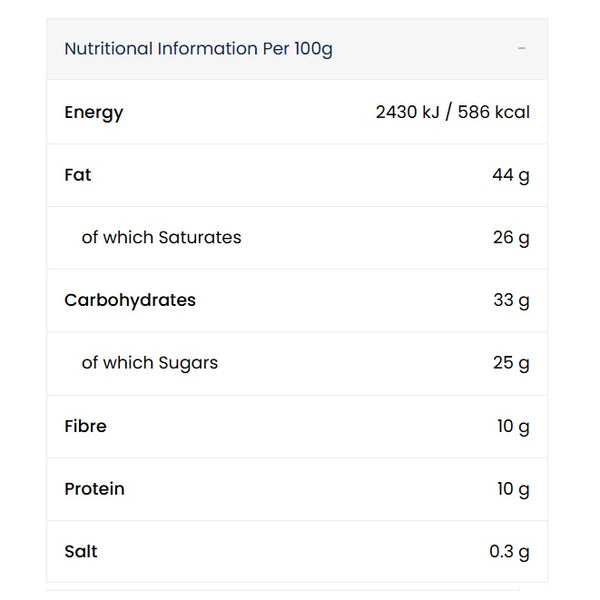The width and height of the screenshot is (600, 600).
Task: Select the Salt row label
Action: (x=81, y=551)
